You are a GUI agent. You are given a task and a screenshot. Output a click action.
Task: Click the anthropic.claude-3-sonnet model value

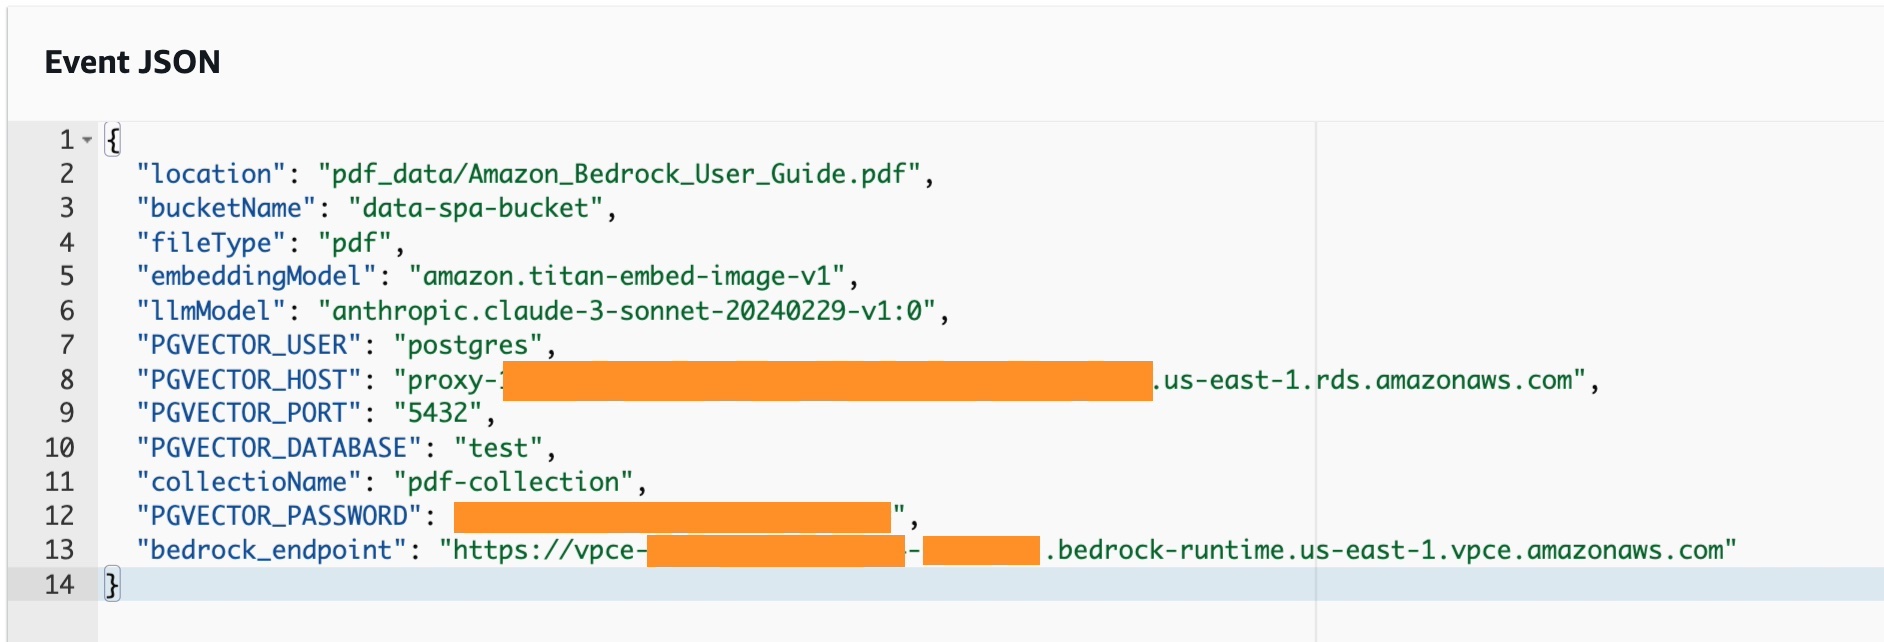[x=627, y=311]
